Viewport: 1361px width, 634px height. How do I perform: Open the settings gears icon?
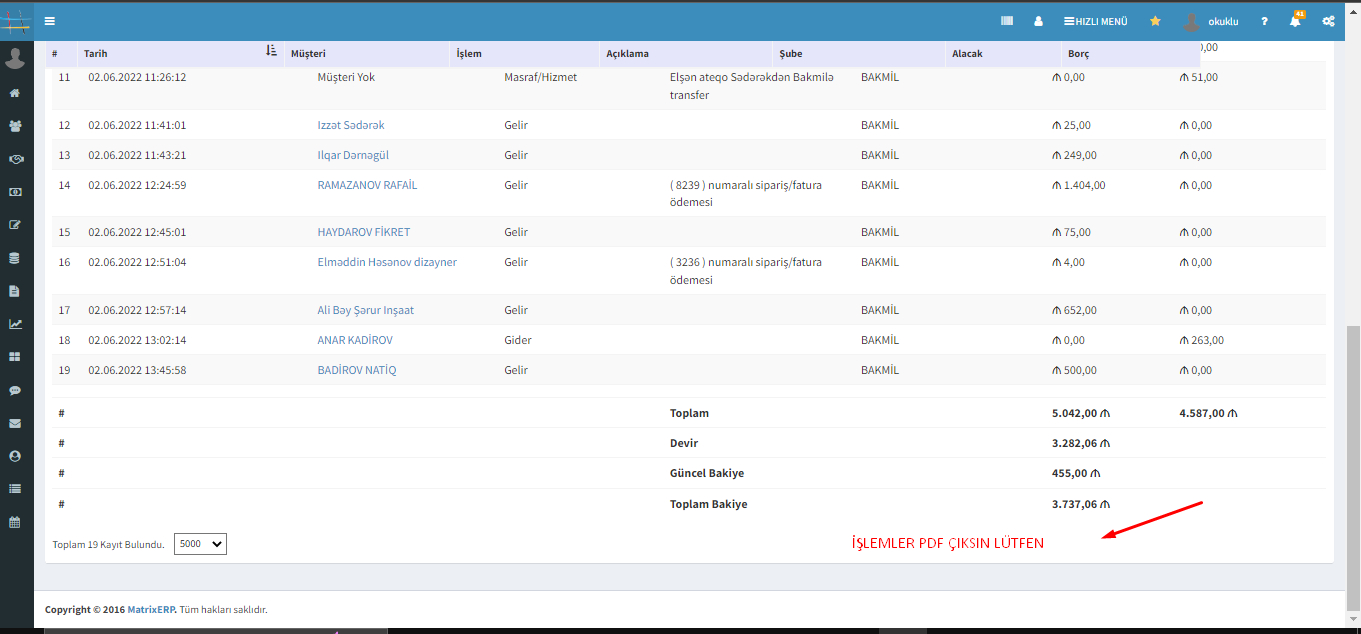click(x=1328, y=21)
